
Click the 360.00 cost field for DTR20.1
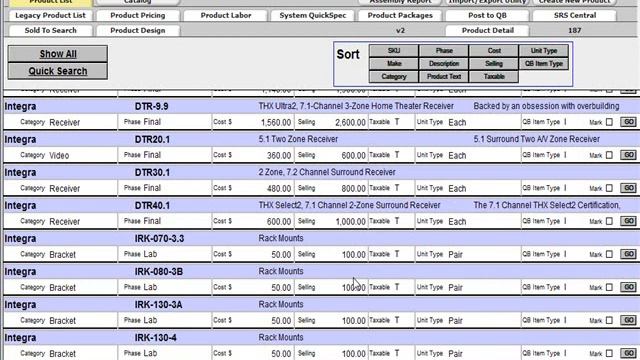coord(279,156)
